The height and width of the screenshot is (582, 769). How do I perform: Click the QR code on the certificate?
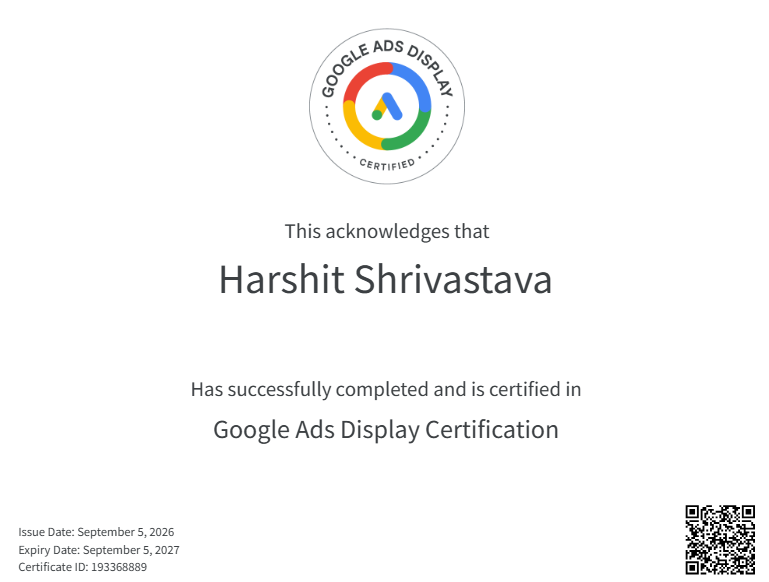tap(720, 539)
